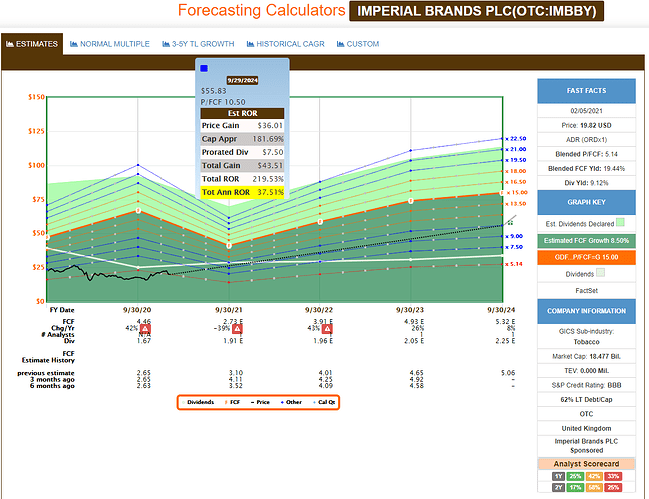Viewport: 649px width, 499px height.
Task: Click the 1Y scorecard badge
Action: (558, 476)
